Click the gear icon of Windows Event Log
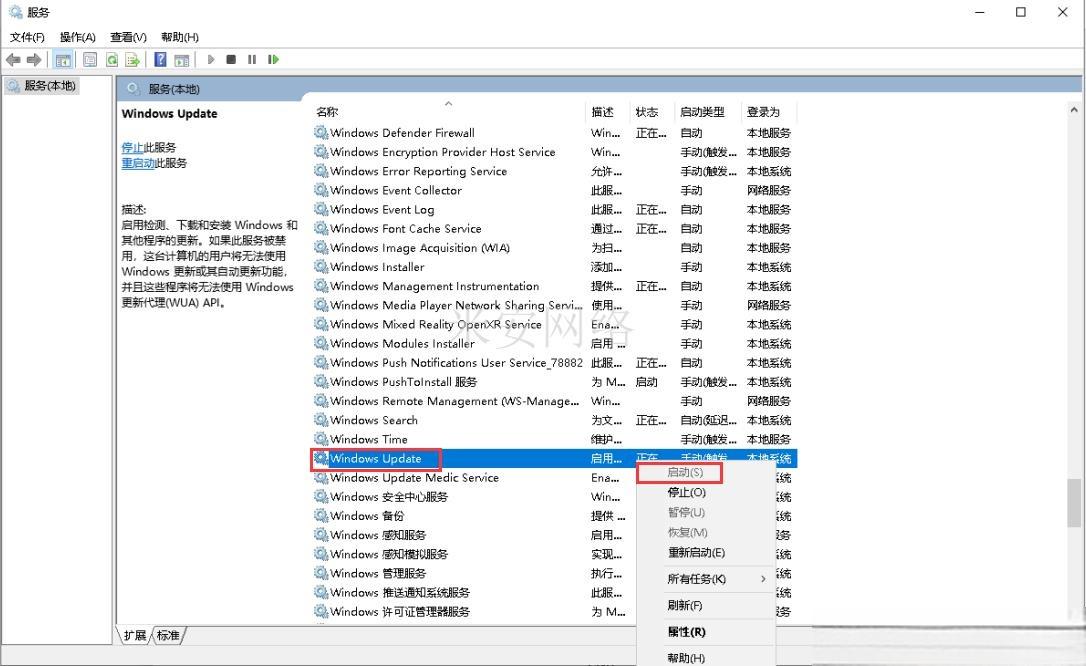This screenshot has height=666, width=1086. pyautogui.click(x=321, y=209)
